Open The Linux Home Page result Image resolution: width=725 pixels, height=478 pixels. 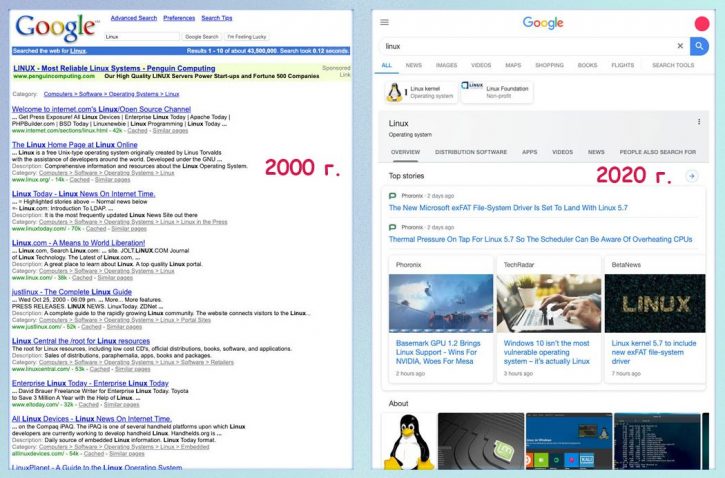pyautogui.click(x=74, y=145)
